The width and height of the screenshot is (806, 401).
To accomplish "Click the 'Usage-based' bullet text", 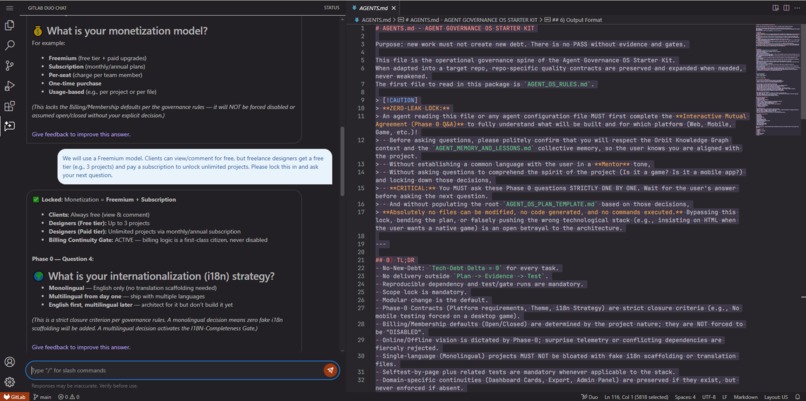I will [x=102, y=92].
